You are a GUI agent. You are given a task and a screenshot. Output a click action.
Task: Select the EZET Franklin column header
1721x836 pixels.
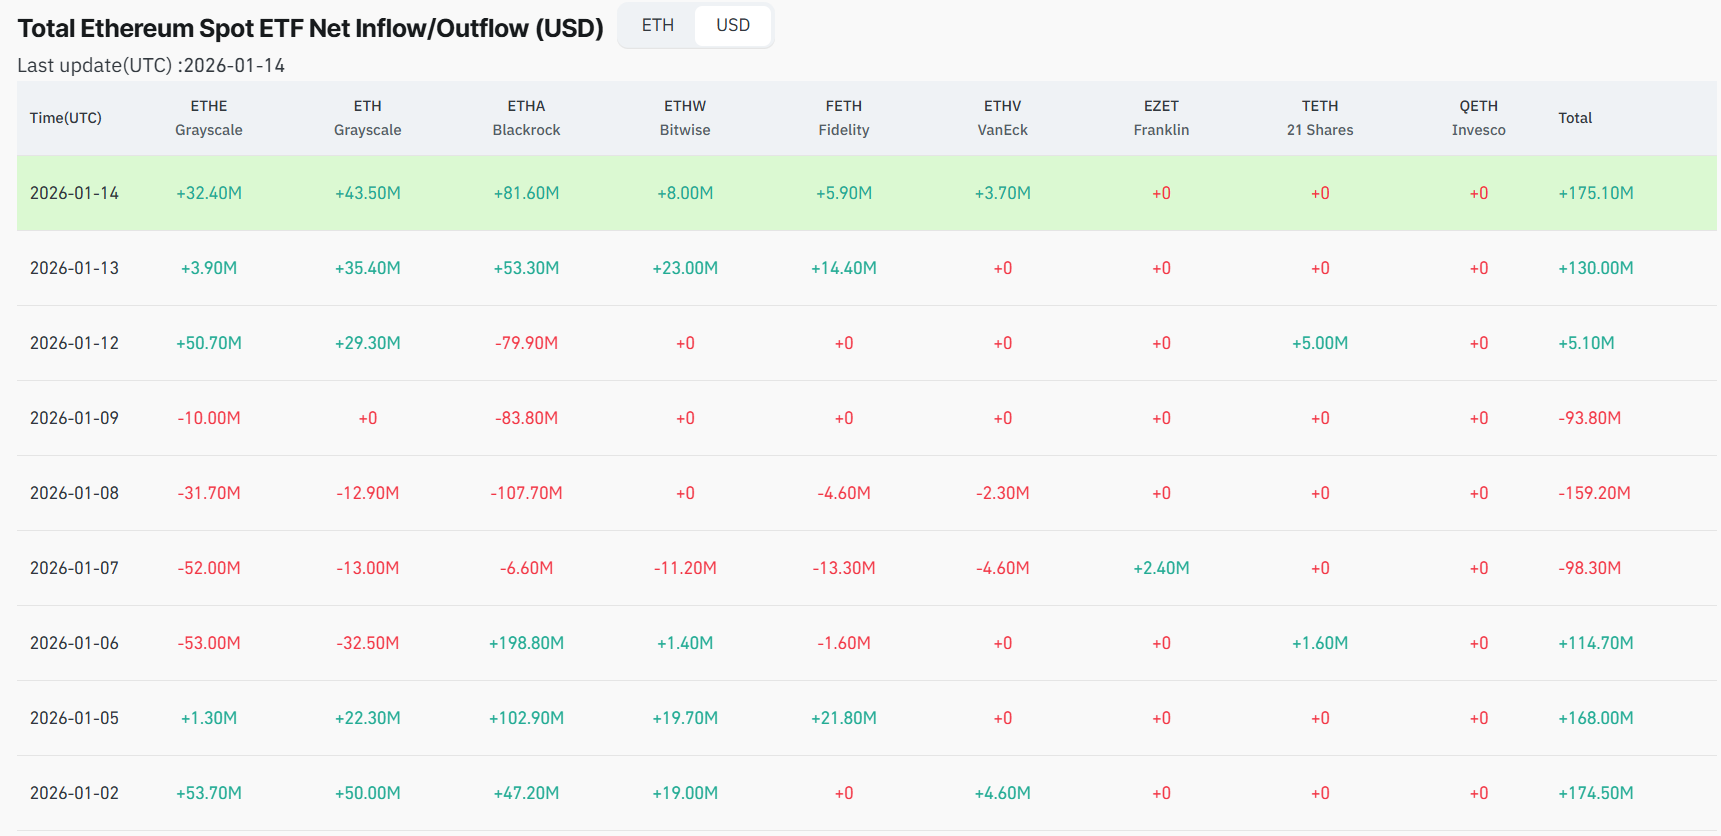click(1161, 118)
